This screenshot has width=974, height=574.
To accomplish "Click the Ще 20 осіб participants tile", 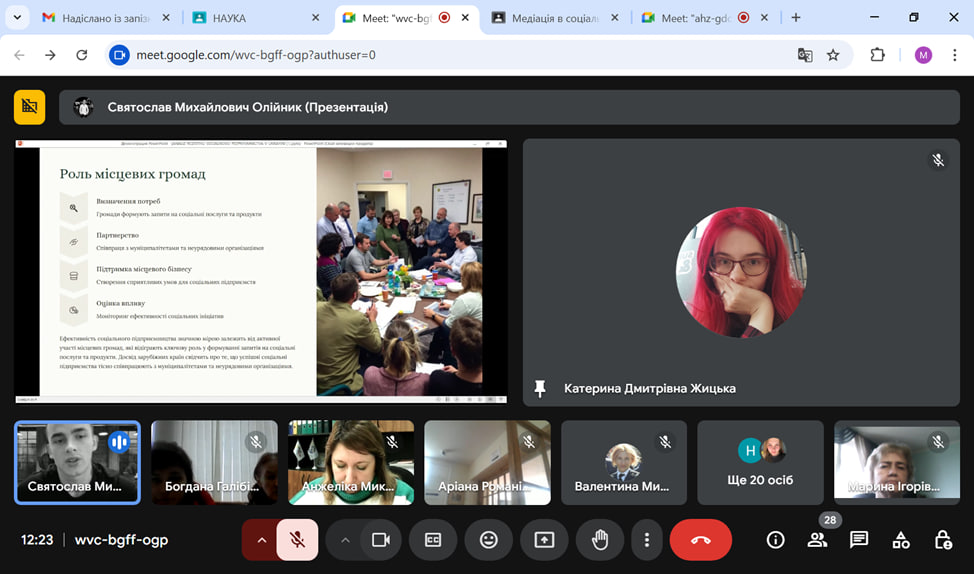I will [760, 462].
